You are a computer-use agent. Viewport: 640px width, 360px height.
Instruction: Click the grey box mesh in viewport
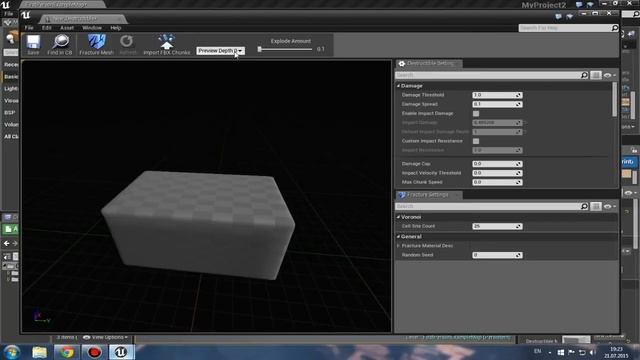pyautogui.click(x=198, y=225)
